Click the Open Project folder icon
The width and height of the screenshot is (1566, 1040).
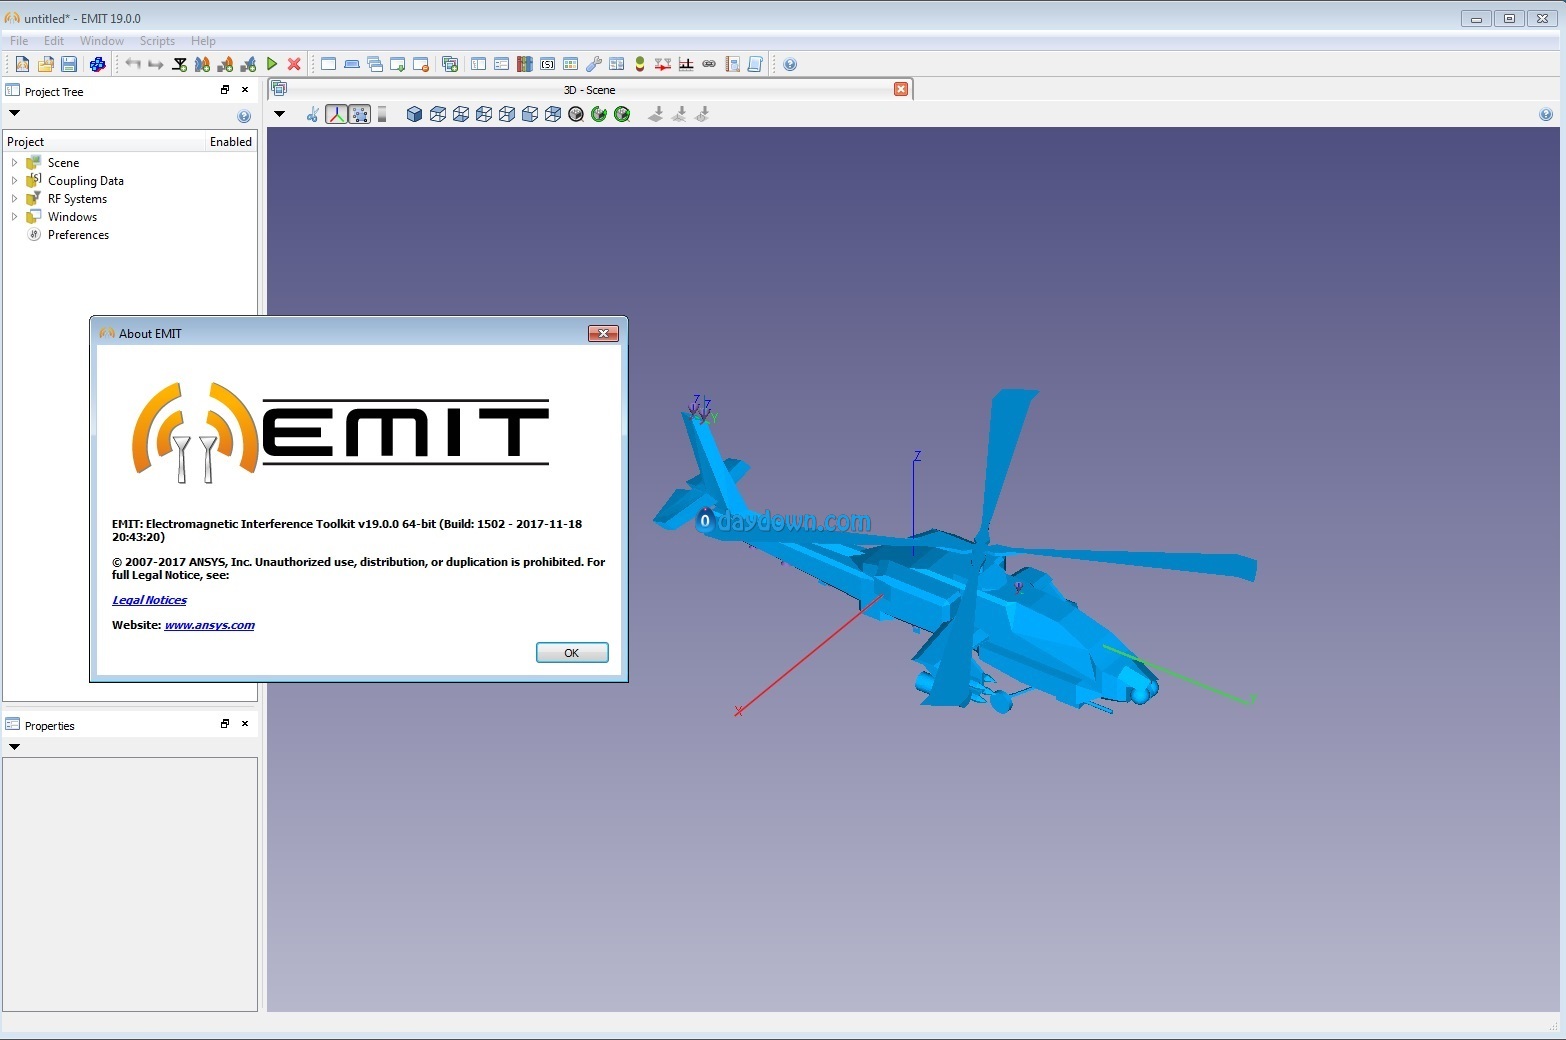click(x=45, y=64)
